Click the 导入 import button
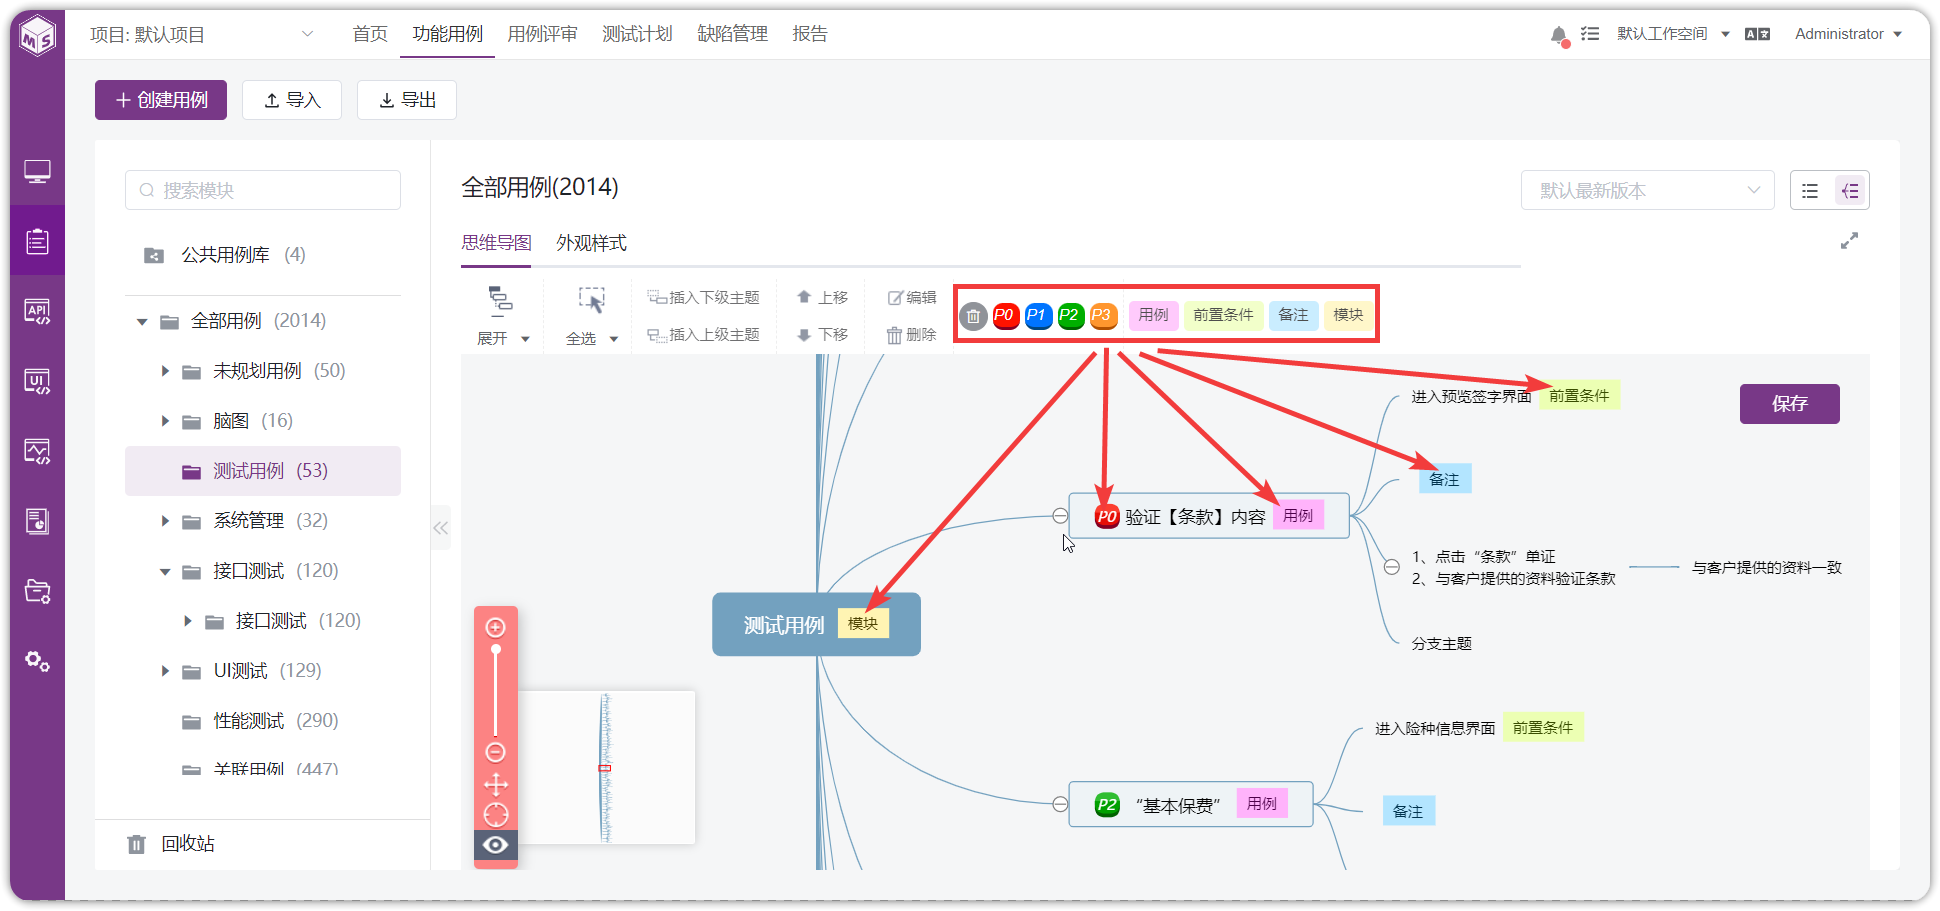This screenshot has width=1940, height=911. point(292,100)
